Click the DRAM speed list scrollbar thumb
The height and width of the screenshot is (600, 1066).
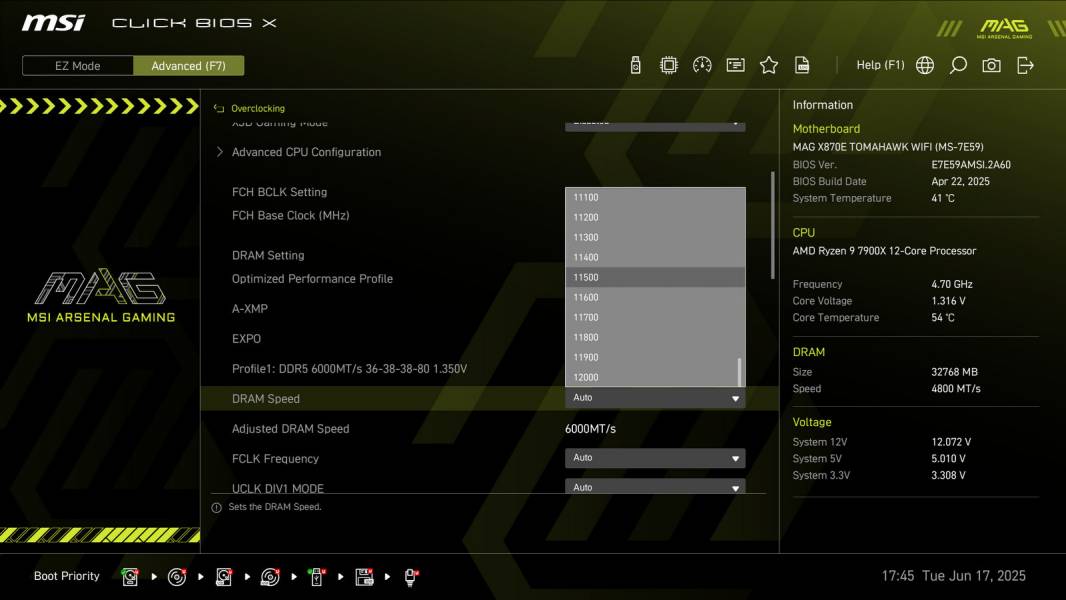(x=740, y=372)
